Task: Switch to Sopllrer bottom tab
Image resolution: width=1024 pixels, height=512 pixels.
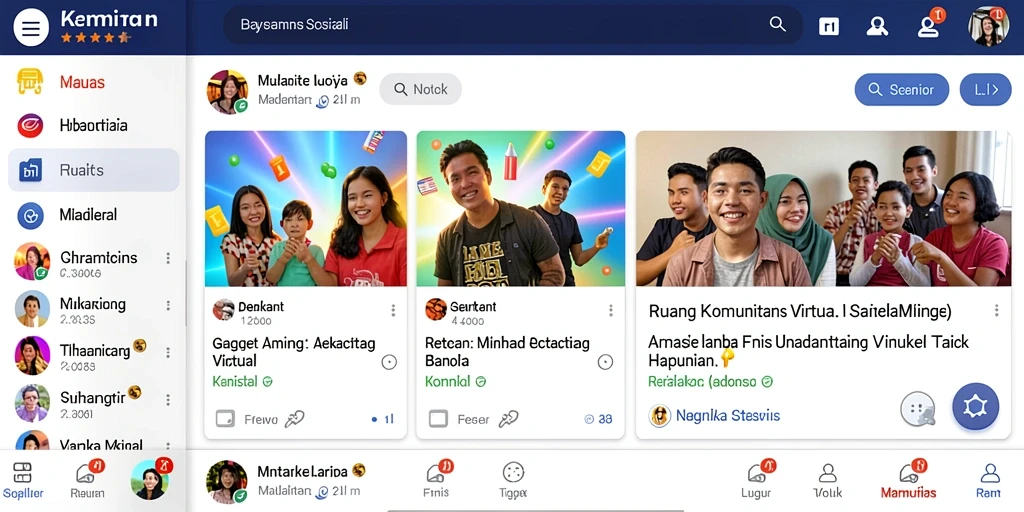Action: [x=23, y=481]
